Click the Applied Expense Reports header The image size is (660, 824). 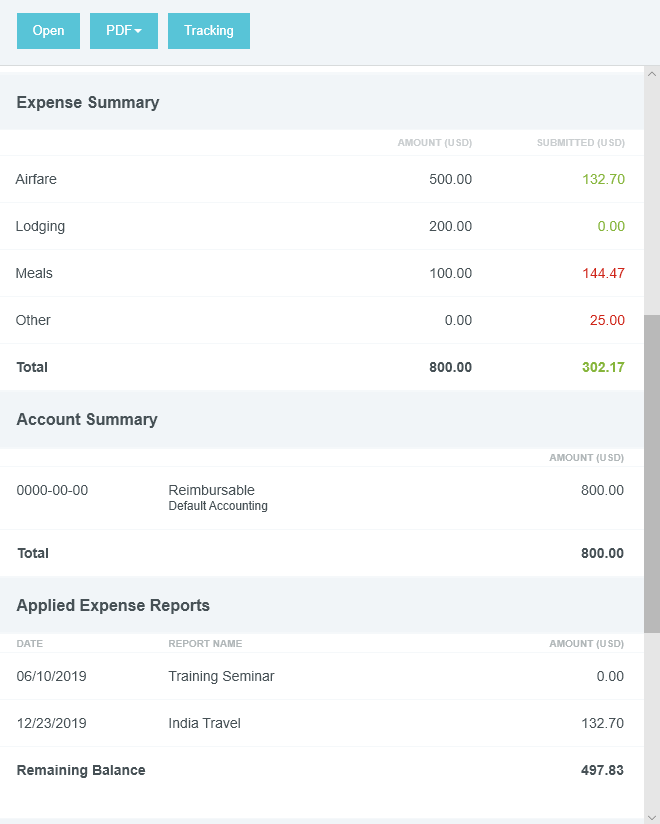tap(113, 606)
